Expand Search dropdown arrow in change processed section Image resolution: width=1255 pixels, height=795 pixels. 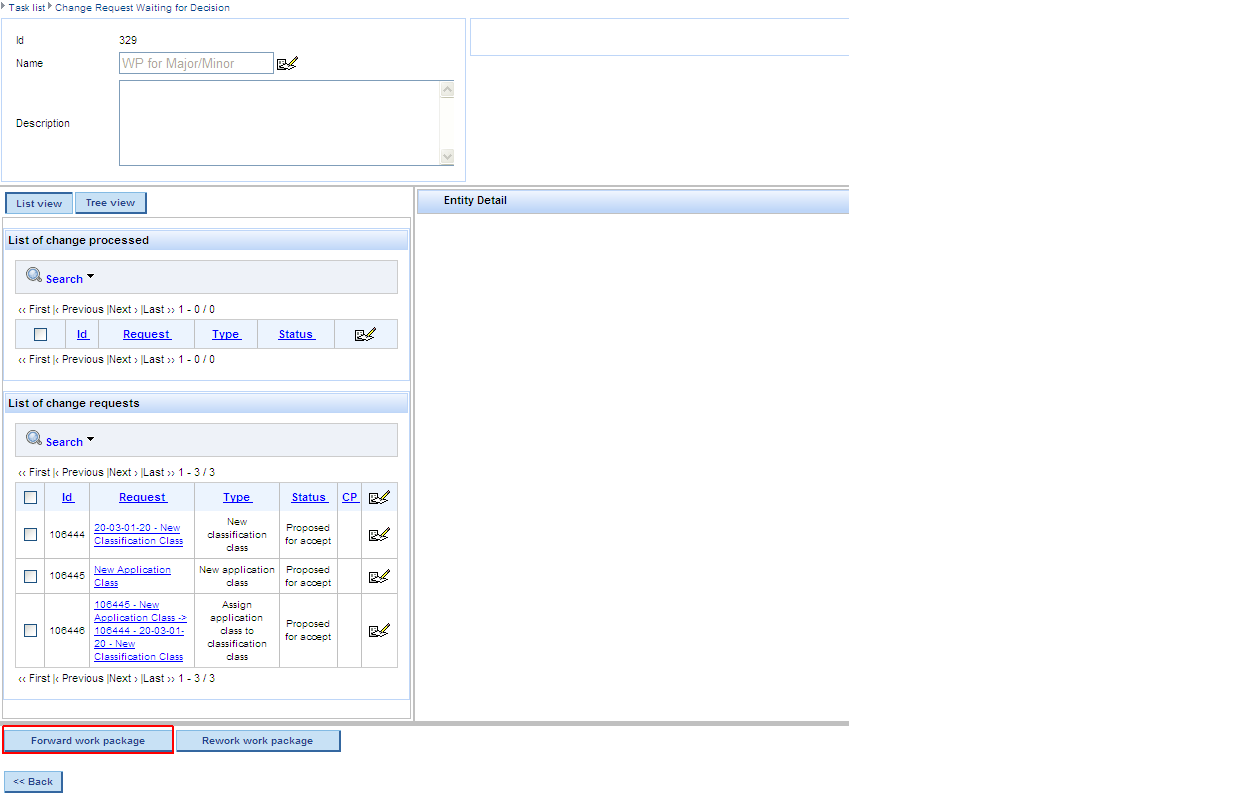point(90,277)
